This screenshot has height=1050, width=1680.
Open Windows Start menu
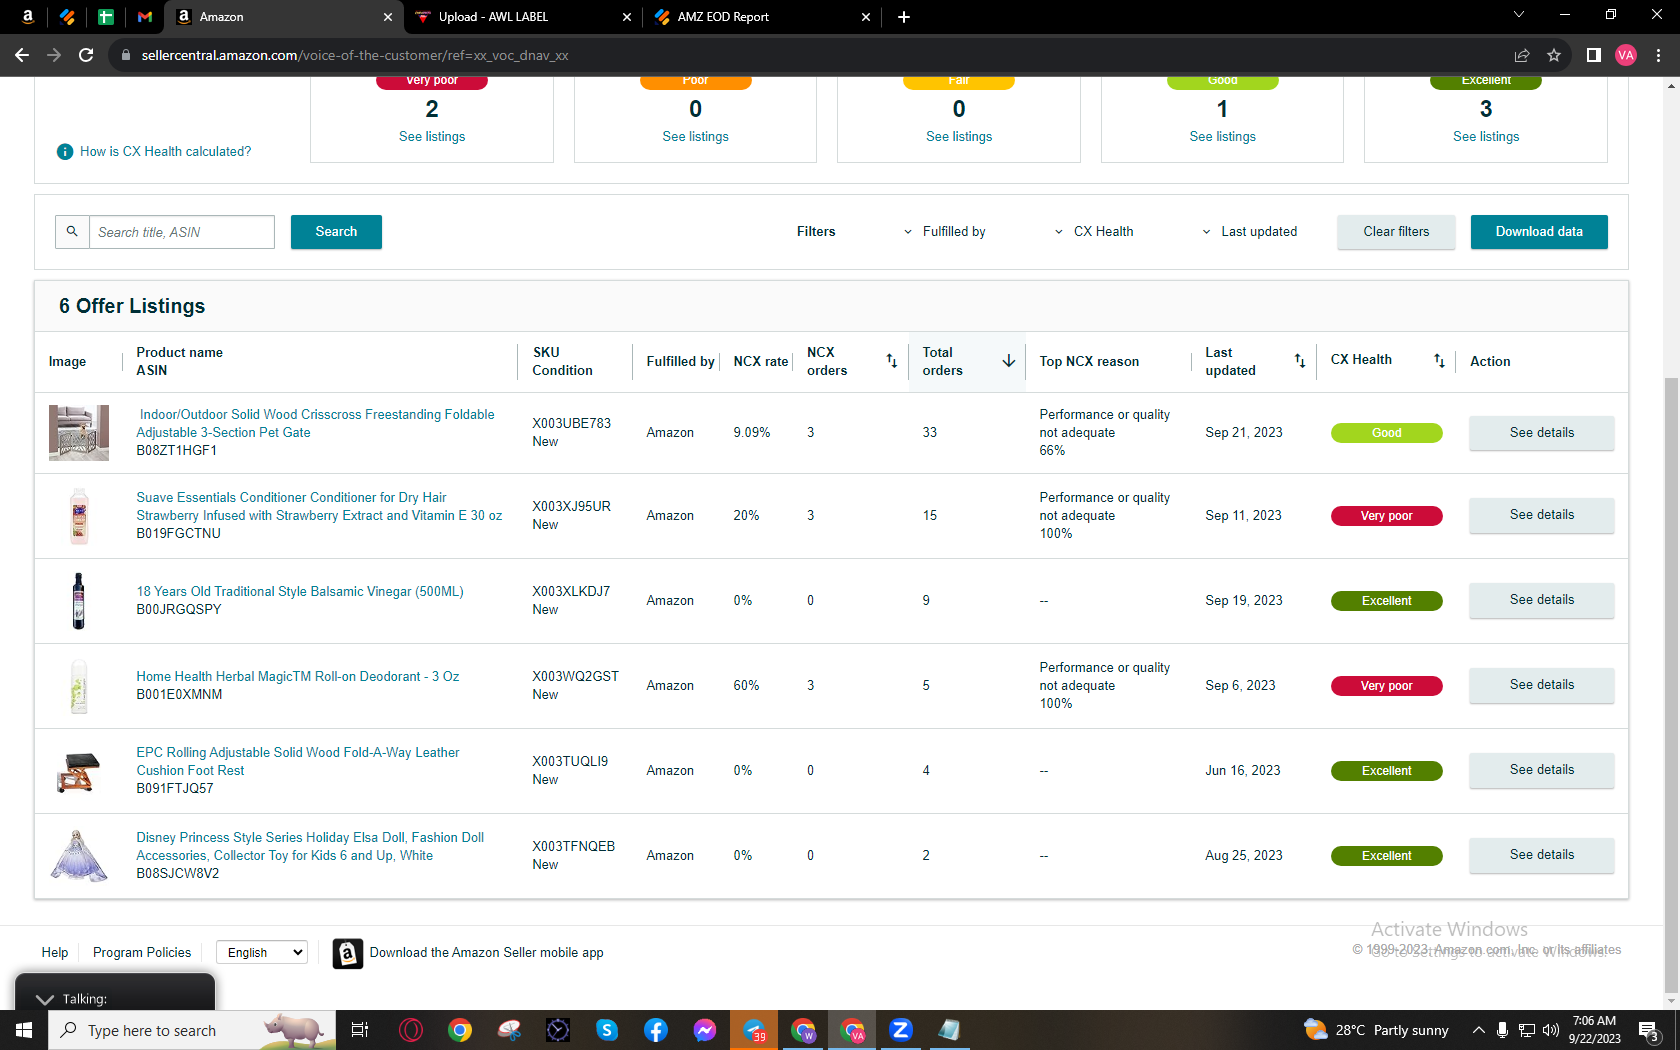24,1030
